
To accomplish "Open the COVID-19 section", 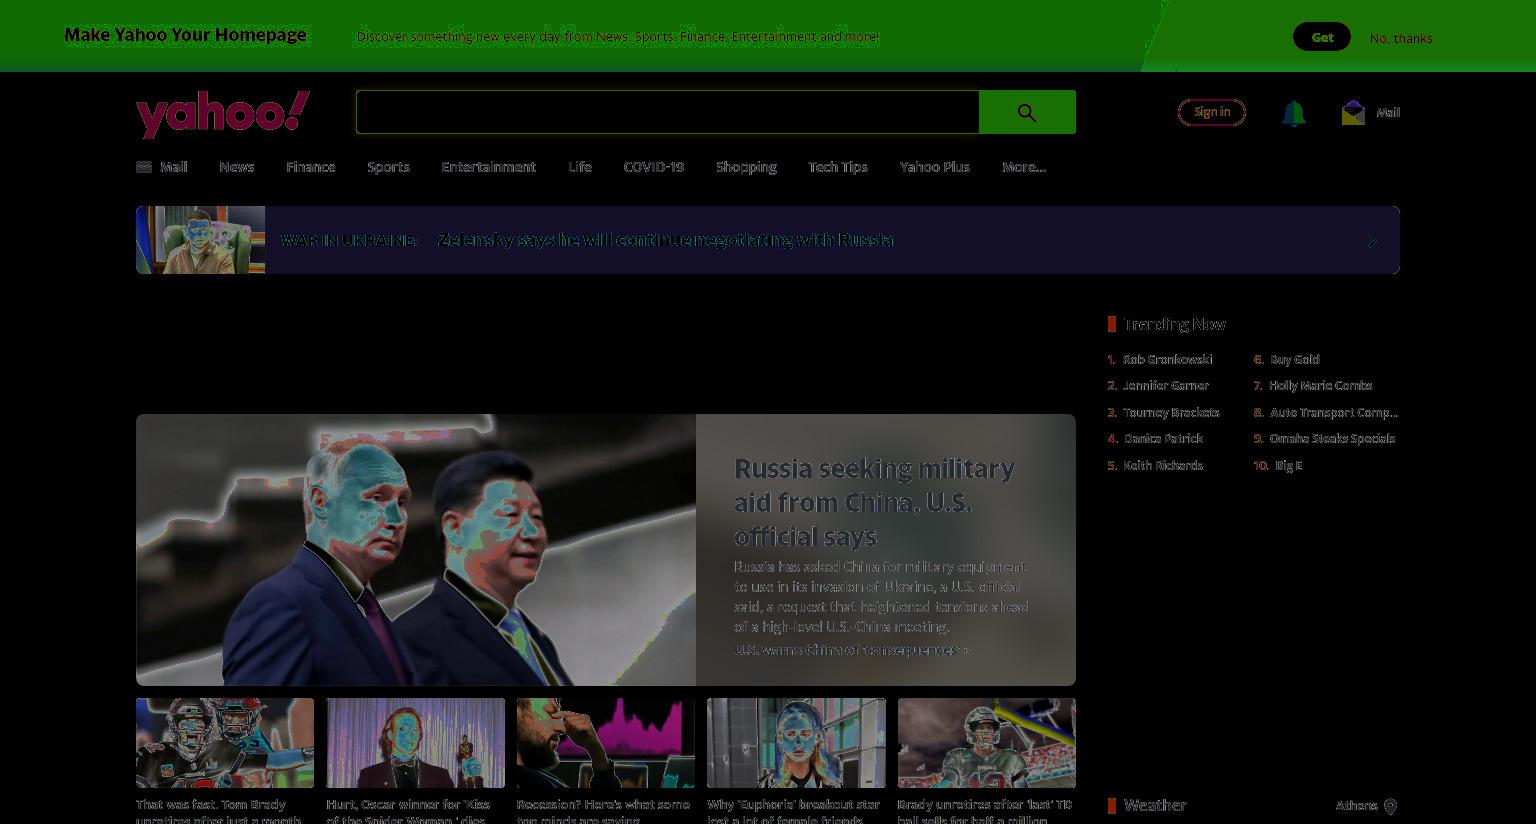I will (x=653, y=167).
